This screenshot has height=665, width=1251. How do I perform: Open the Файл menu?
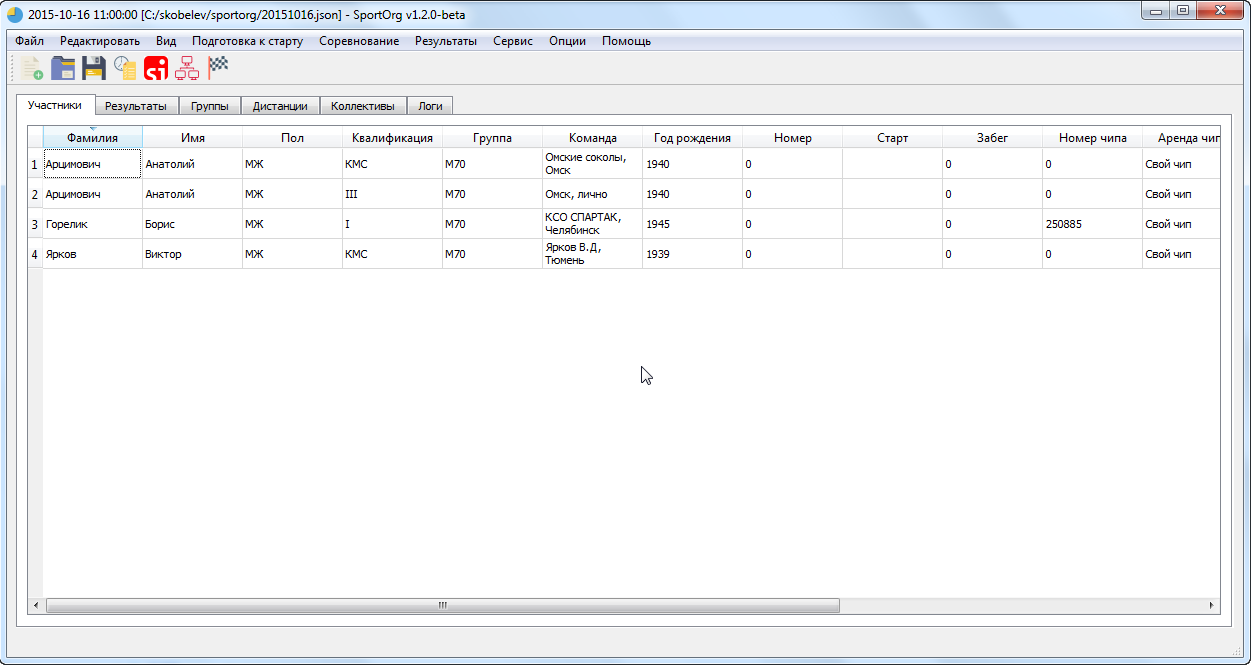30,41
